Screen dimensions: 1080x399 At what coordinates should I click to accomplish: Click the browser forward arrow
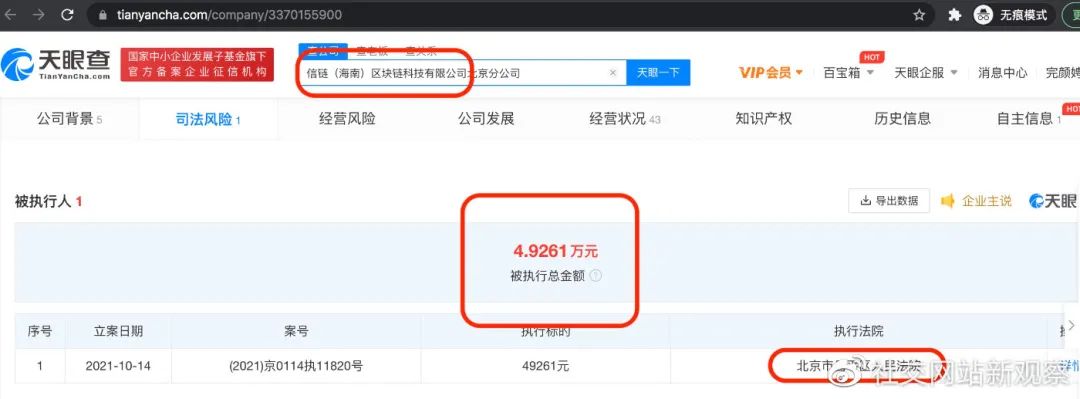[39, 14]
